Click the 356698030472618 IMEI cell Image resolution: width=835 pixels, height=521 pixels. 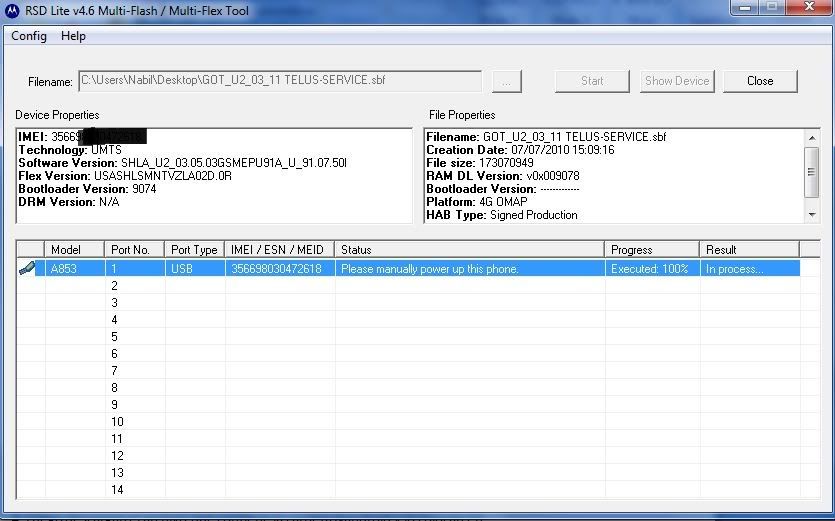(280, 268)
